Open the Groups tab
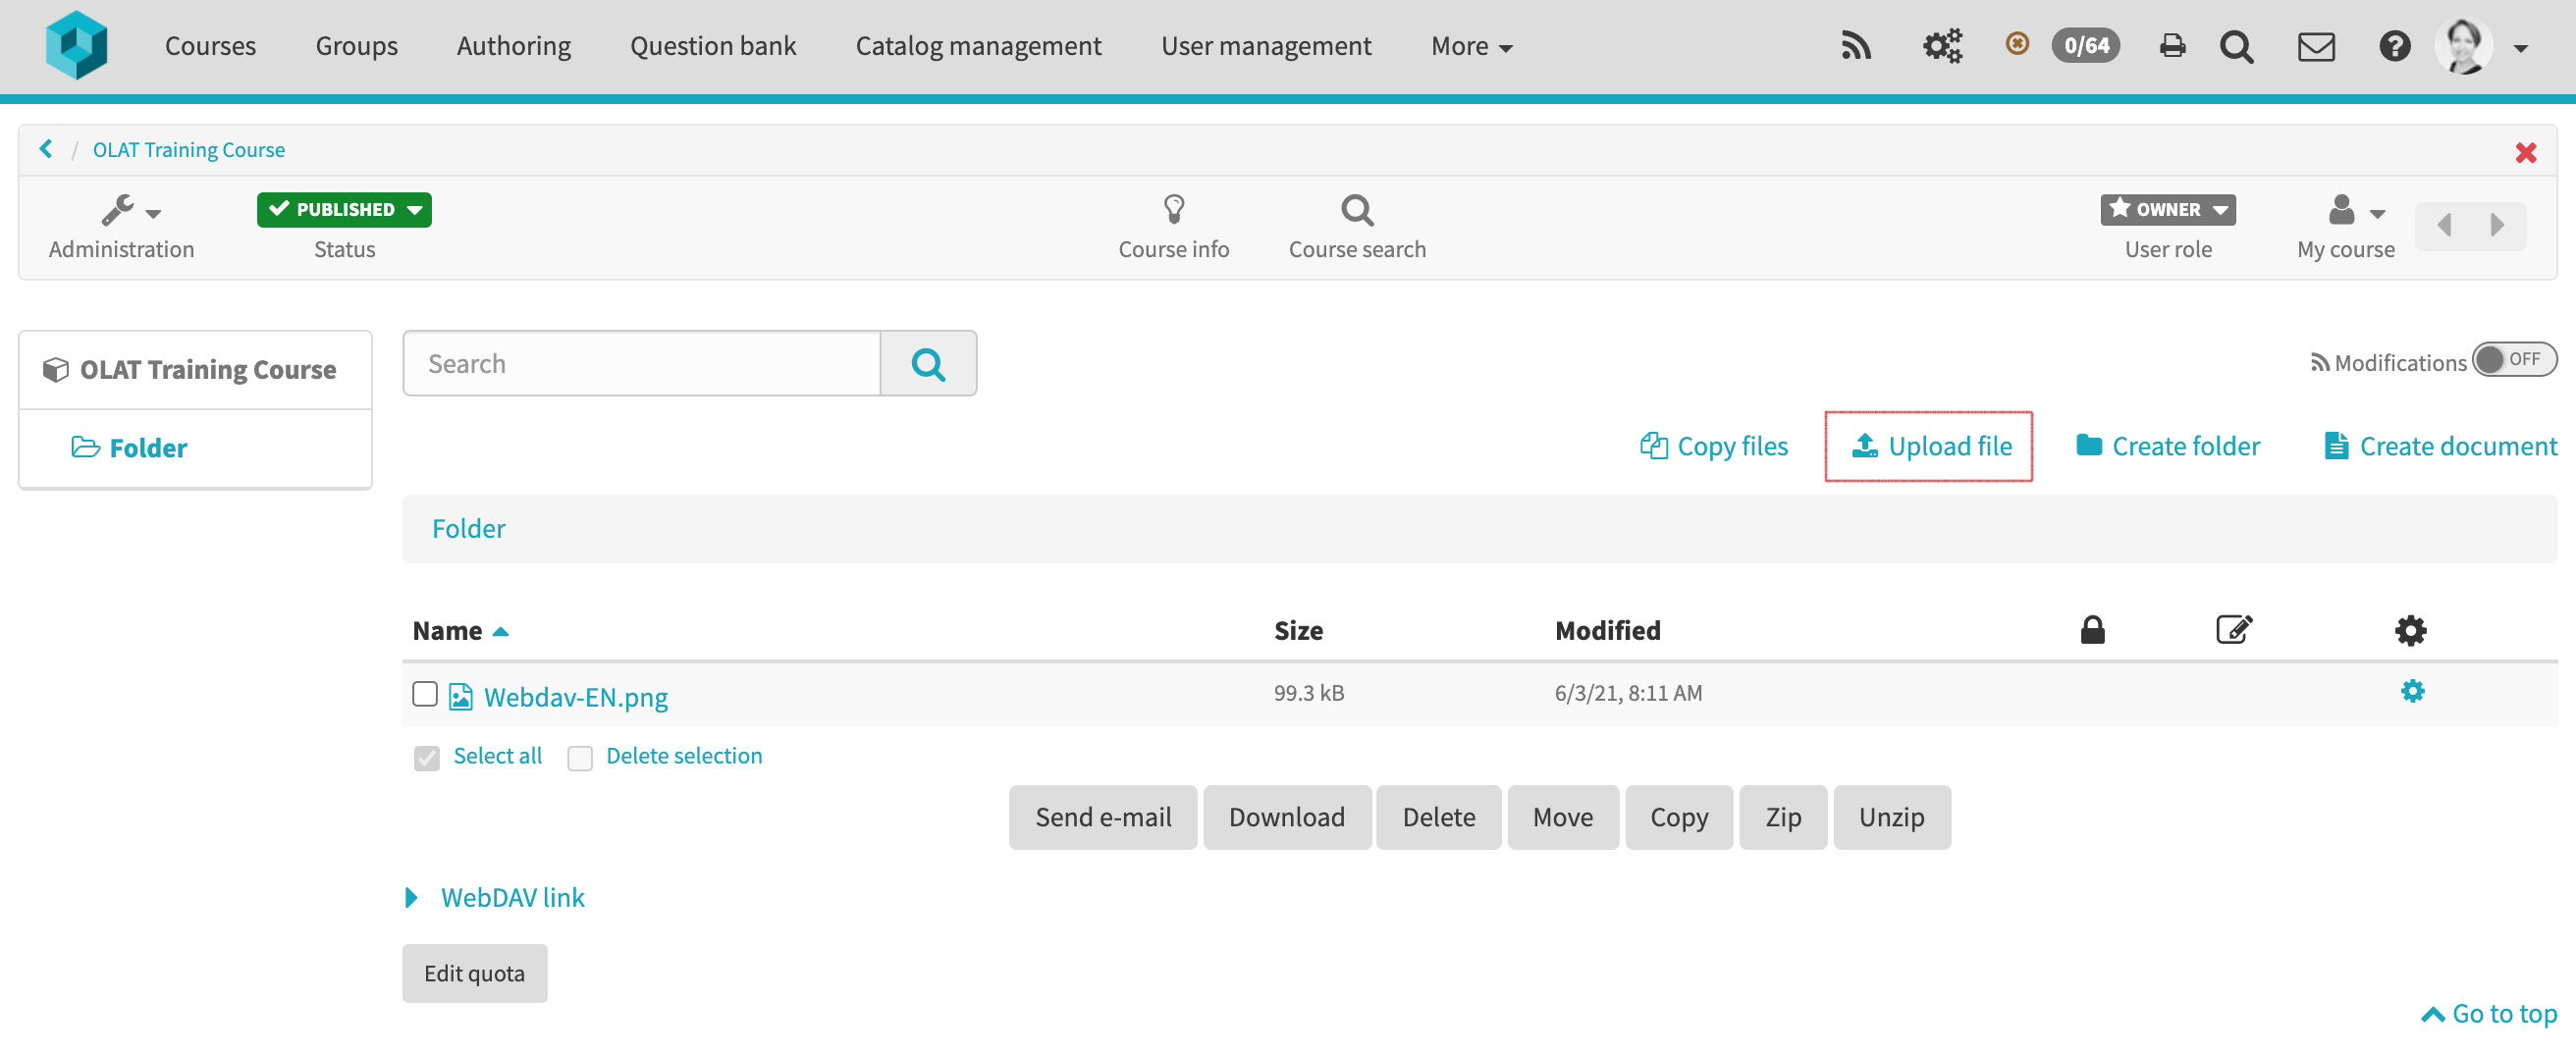 coord(356,46)
